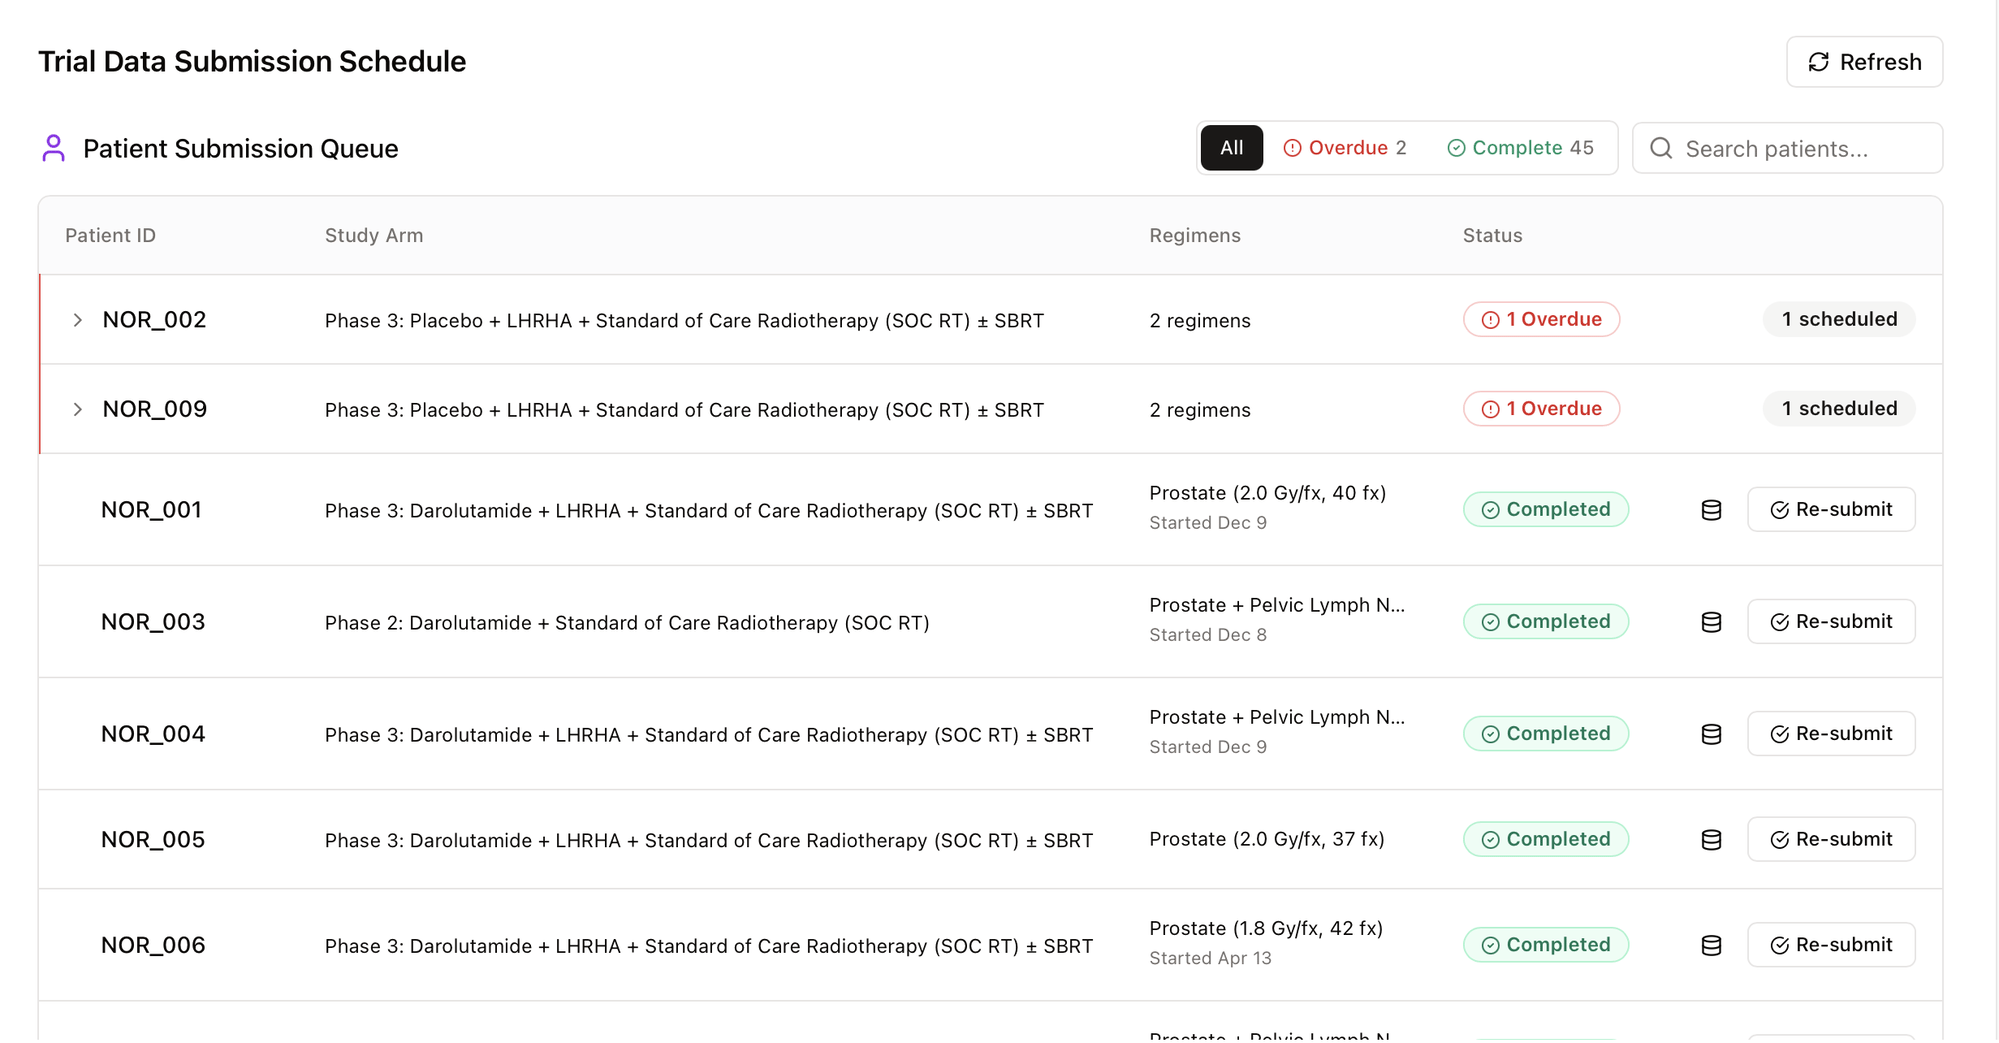Re-submit data for NOR_001
1999x1043 pixels.
(1831, 510)
